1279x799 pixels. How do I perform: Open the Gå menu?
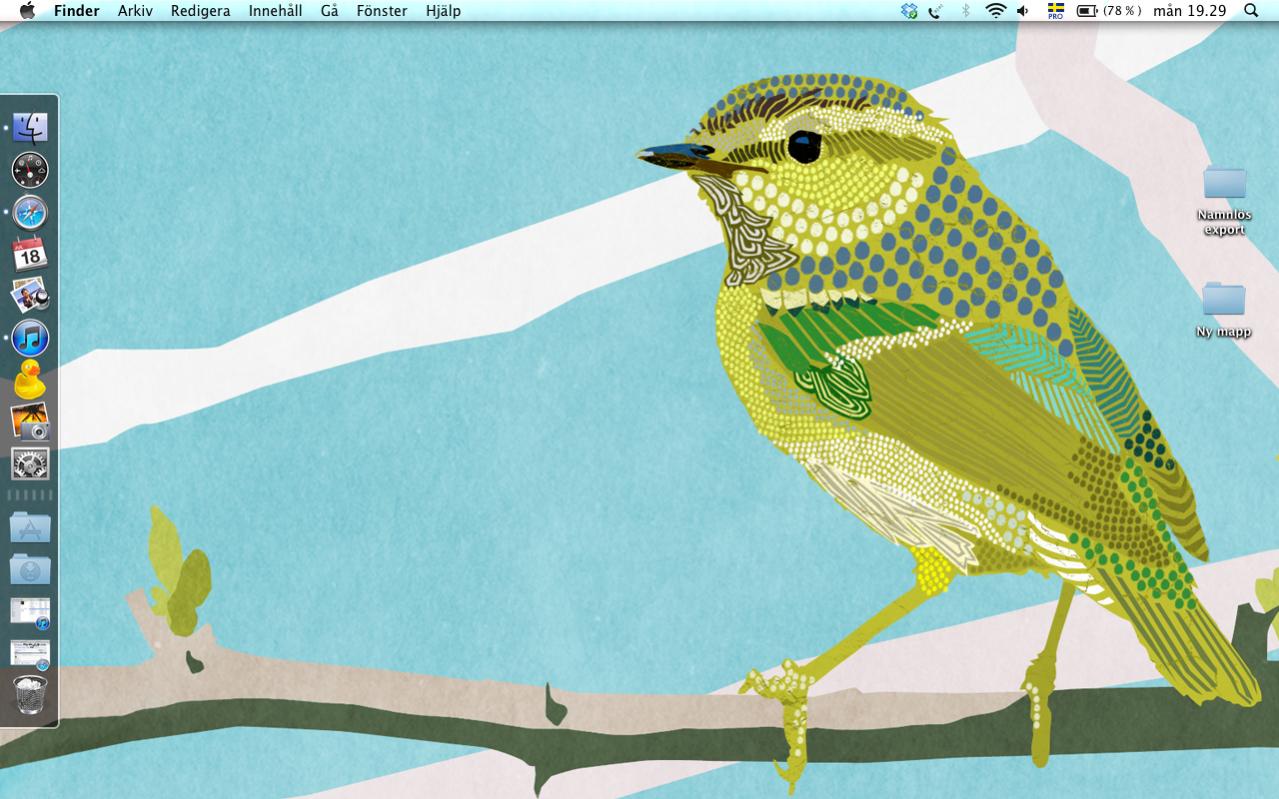[x=330, y=11]
